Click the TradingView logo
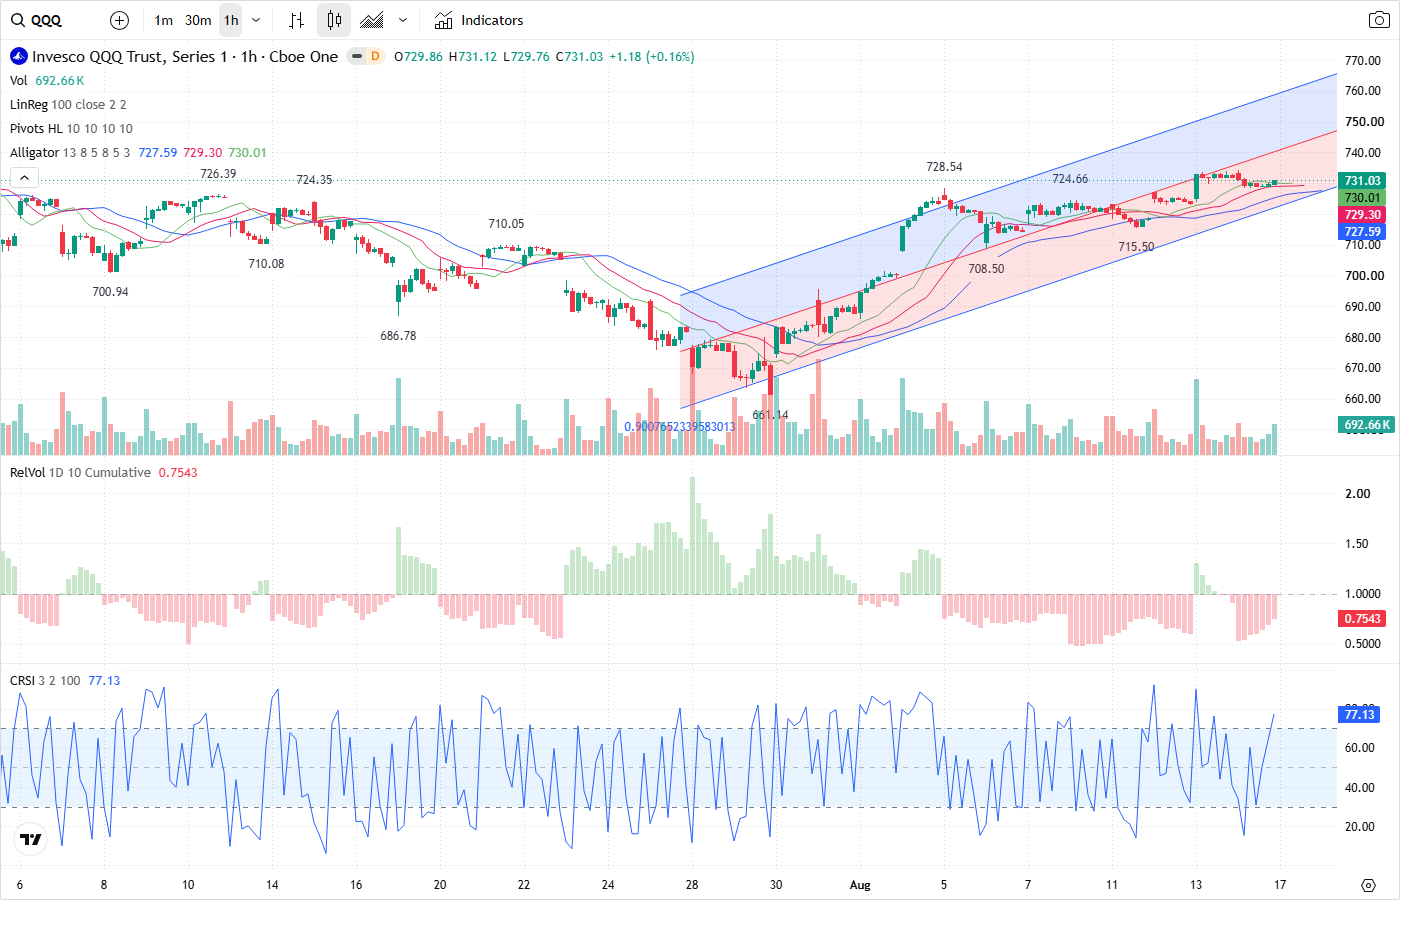 [x=31, y=839]
